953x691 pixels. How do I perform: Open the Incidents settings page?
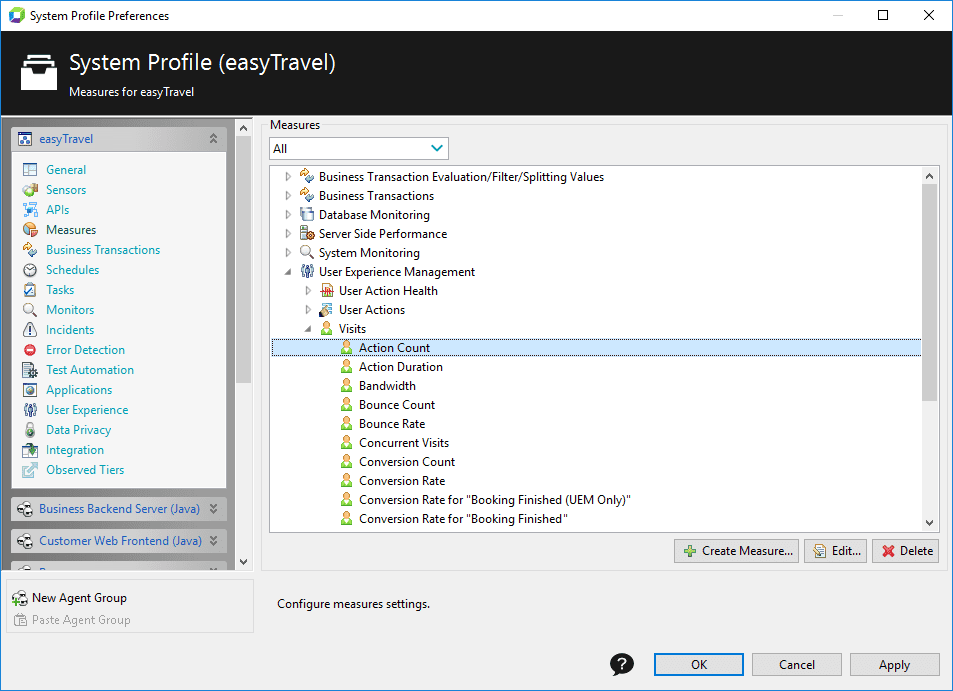70,330
